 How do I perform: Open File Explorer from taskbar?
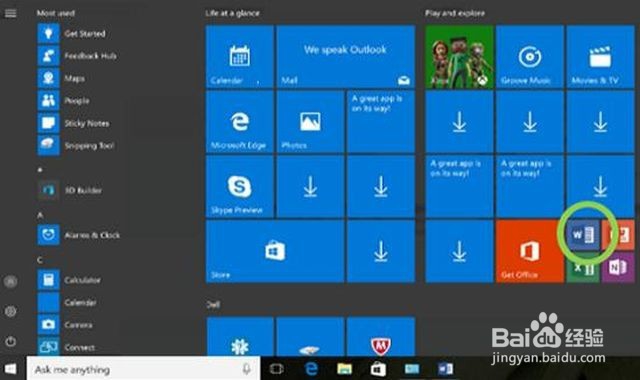tap(344, 369)
